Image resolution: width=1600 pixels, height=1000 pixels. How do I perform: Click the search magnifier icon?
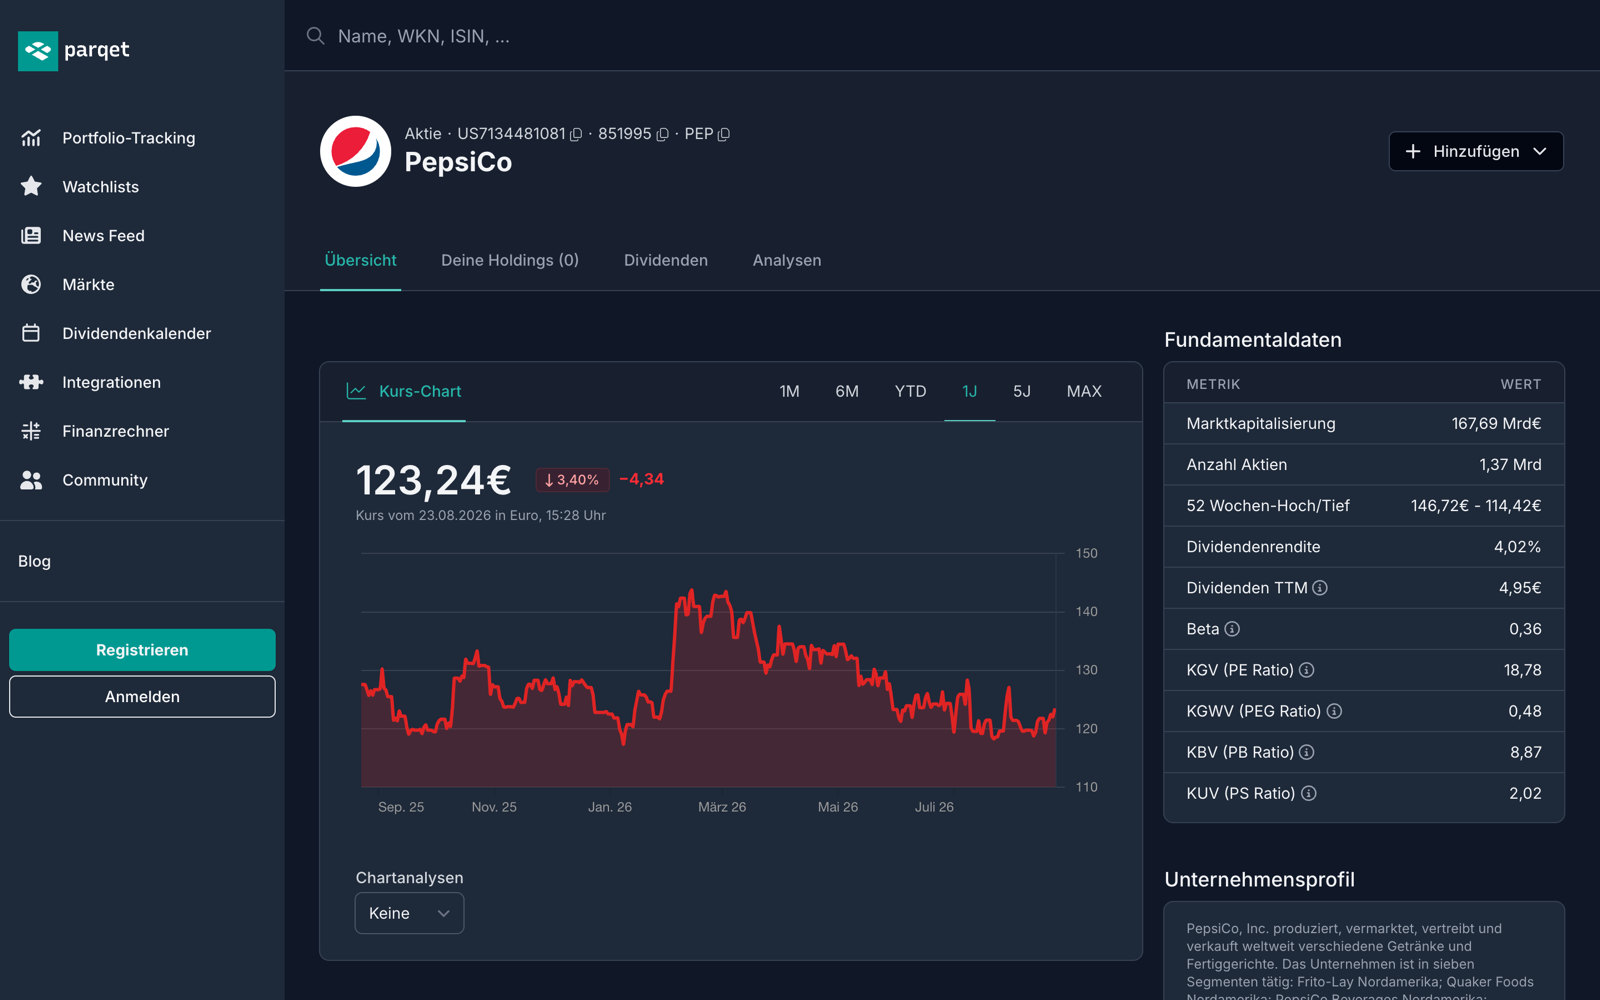pos(315,36)
